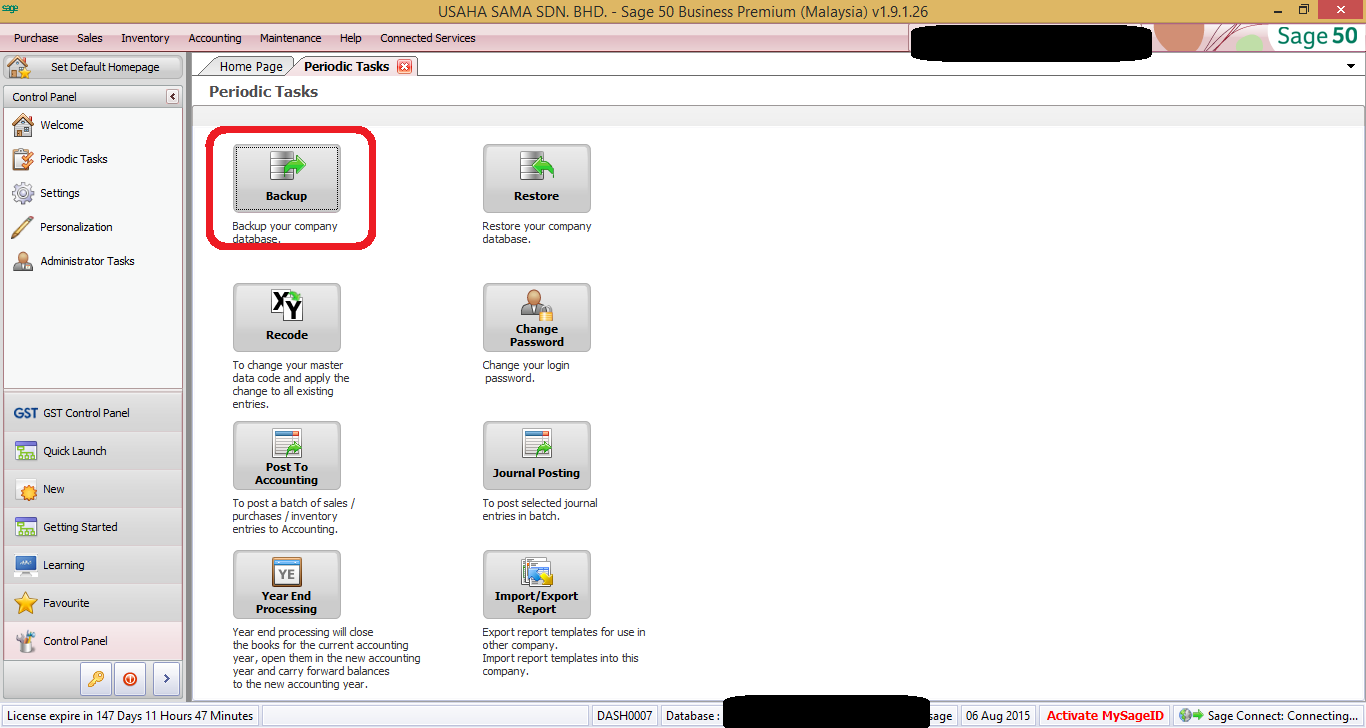Close the Periodic Tasks tab
The width and height of the screenshot is (1366, 728).
(404, 67)
